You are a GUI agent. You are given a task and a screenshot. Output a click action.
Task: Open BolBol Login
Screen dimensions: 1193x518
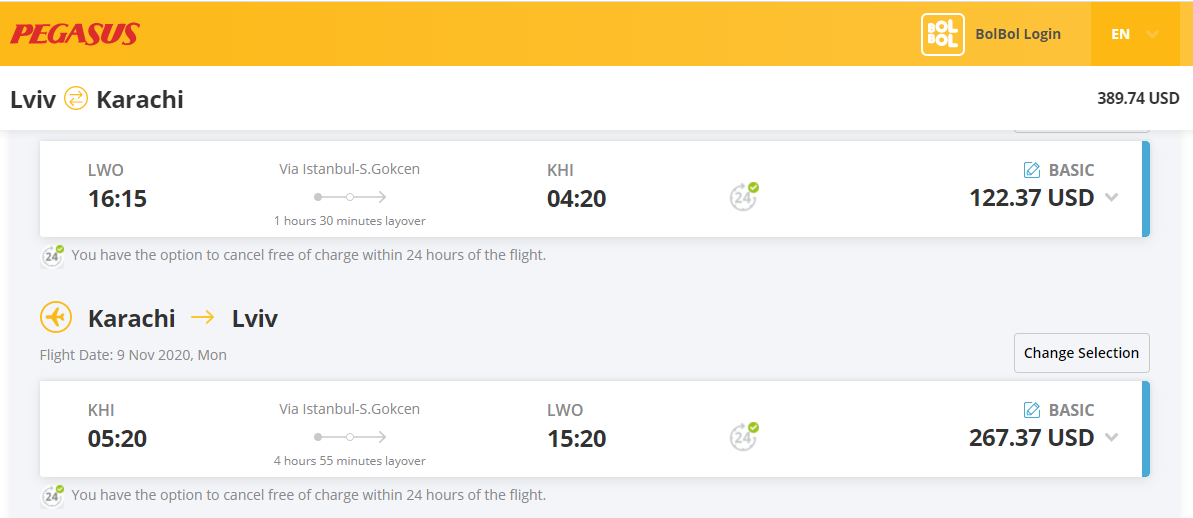[1017, 34]
